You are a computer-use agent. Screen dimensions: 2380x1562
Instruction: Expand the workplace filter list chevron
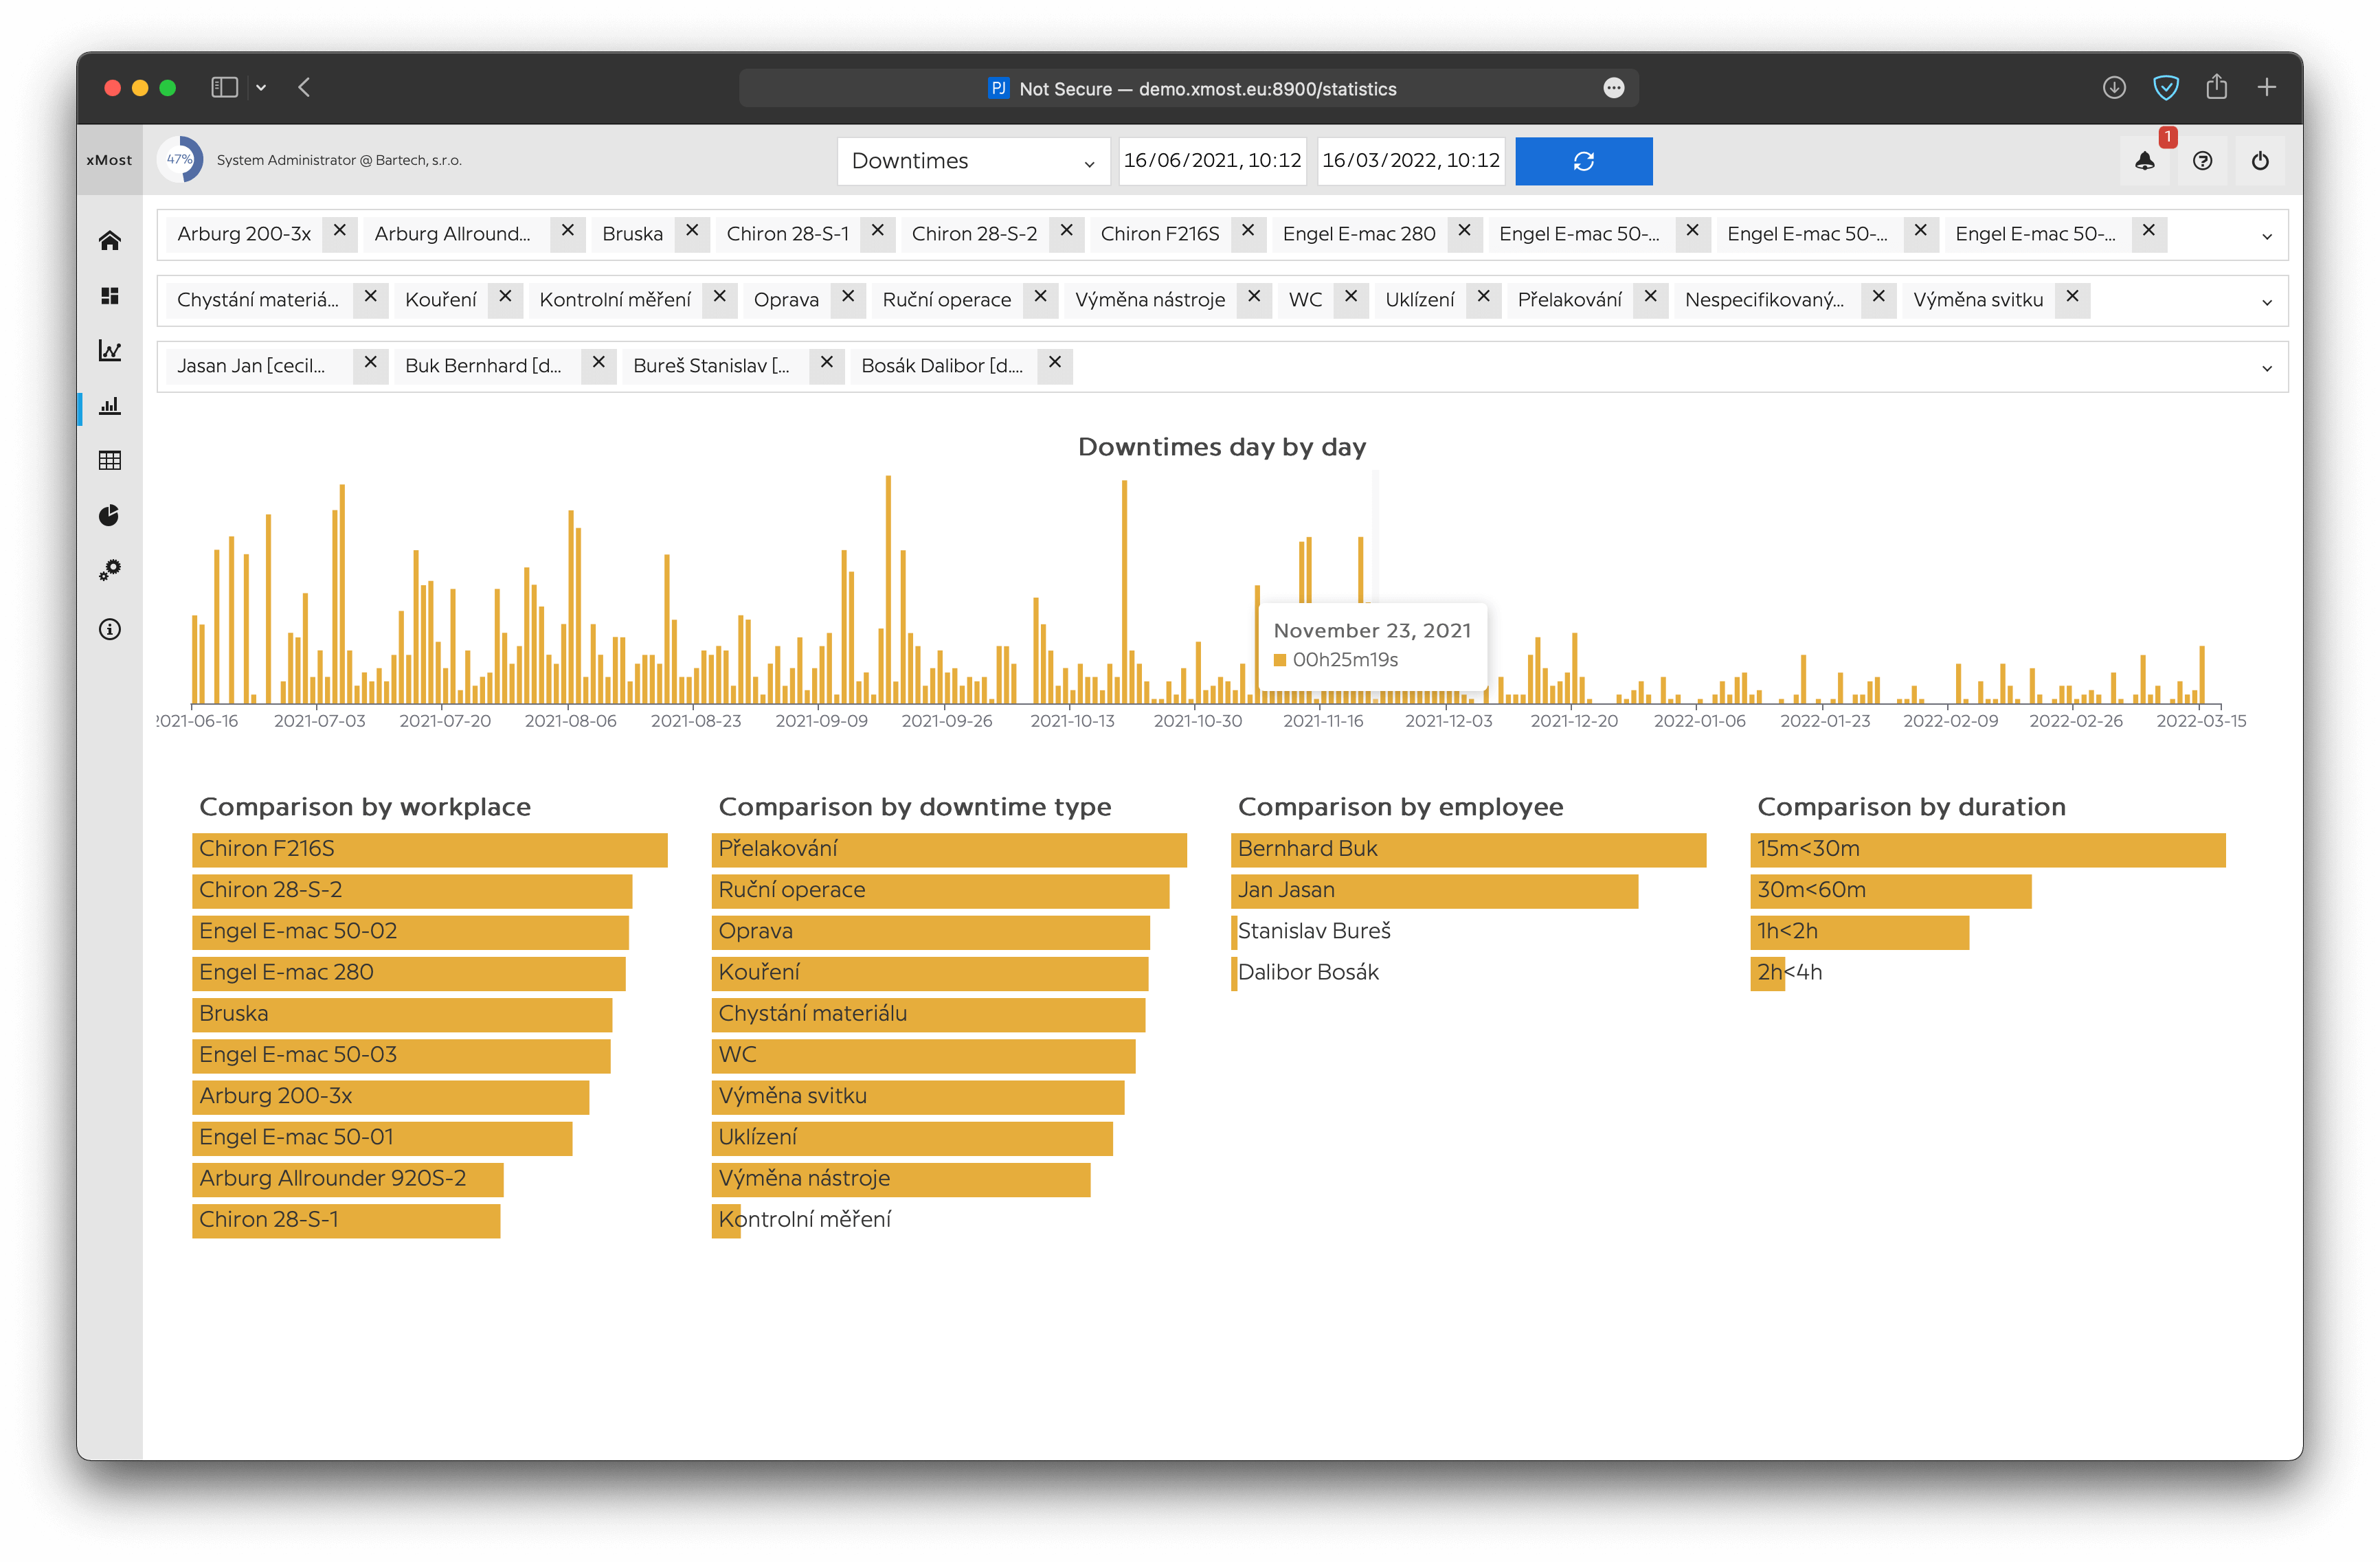coord(2266,236)
